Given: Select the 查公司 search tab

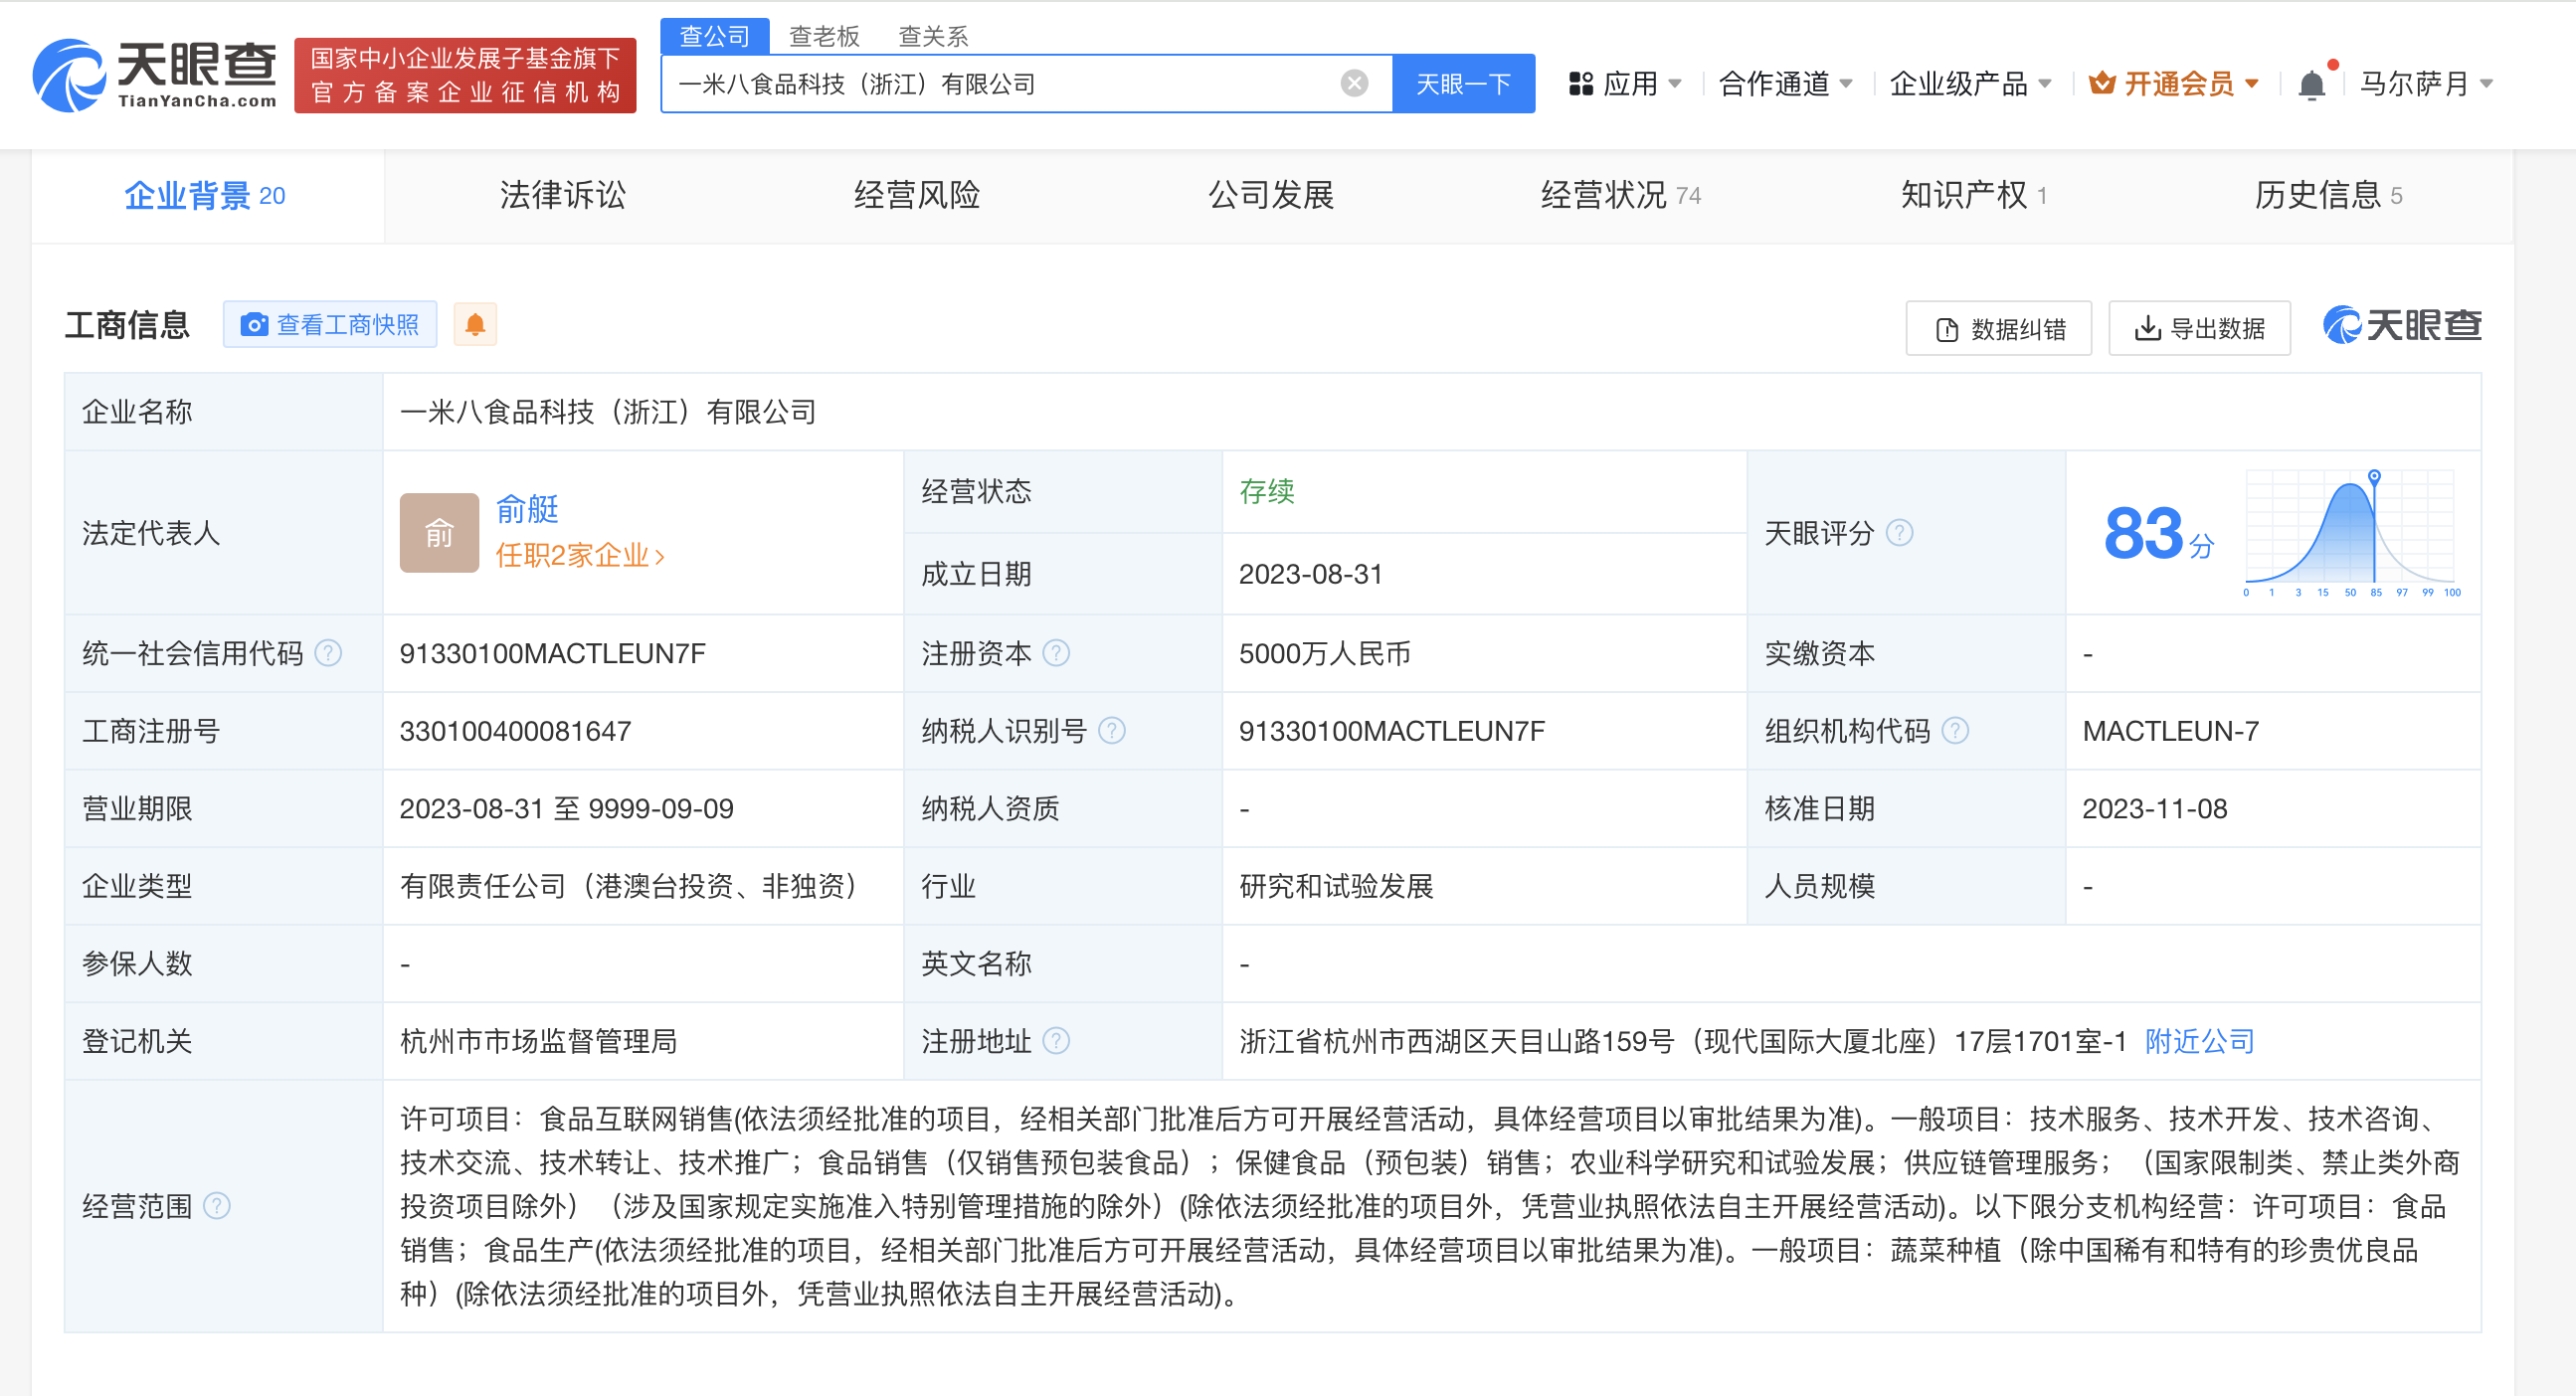Looking at the screenshot, I should 715,36.
